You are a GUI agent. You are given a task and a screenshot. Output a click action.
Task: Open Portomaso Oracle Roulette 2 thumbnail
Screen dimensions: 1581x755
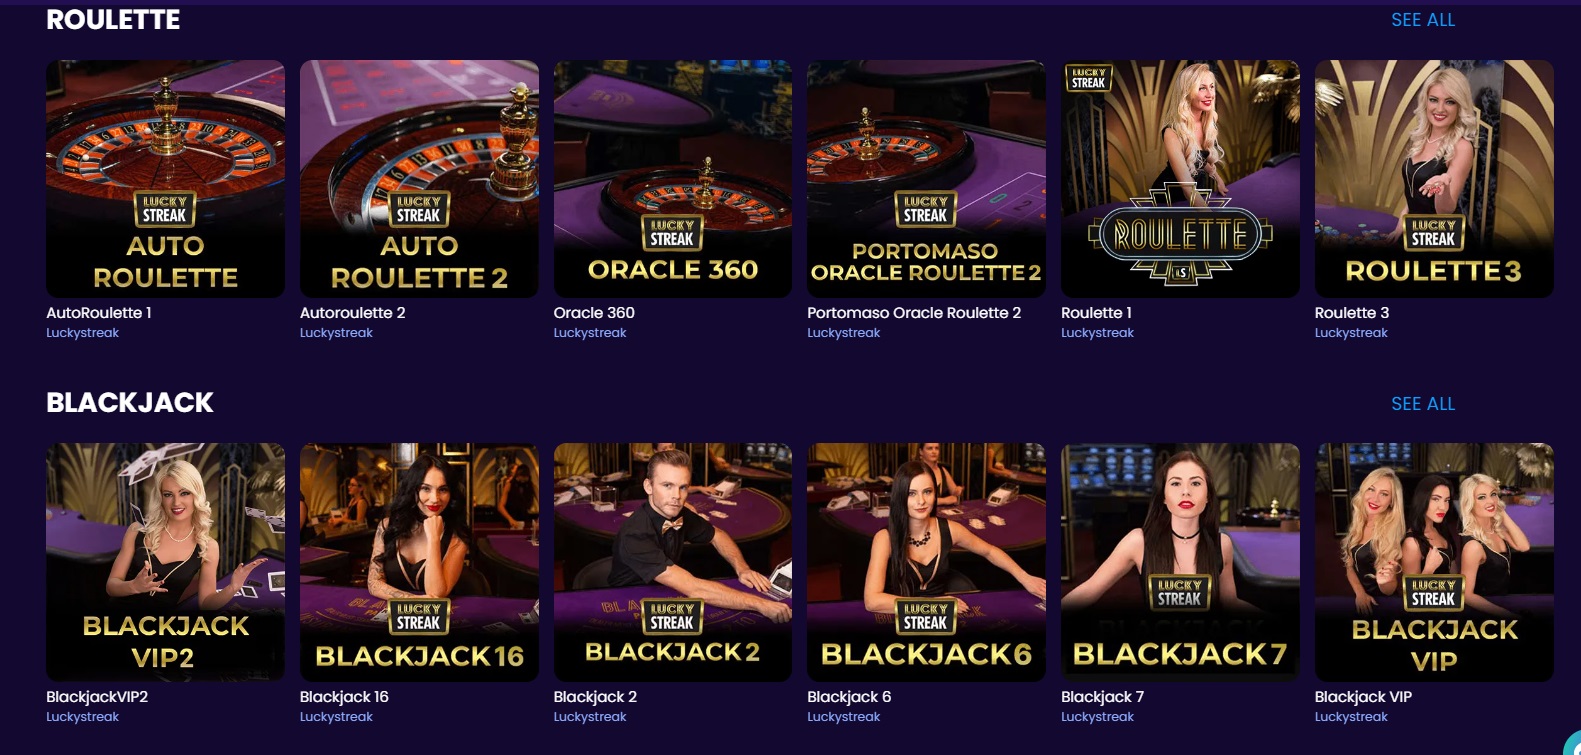pyautogui.click(x=926, y=179)
